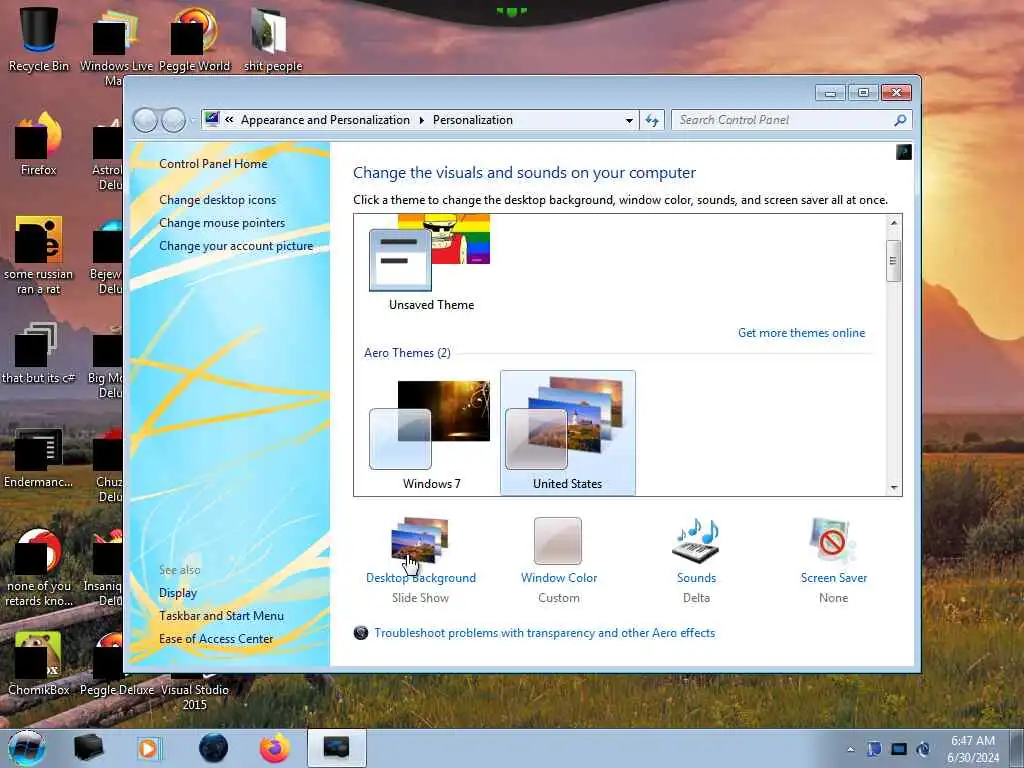Show hidden tray icons arrow
Image resolution: width=1024 pixels, height=768 pixels.
point(850,750)
